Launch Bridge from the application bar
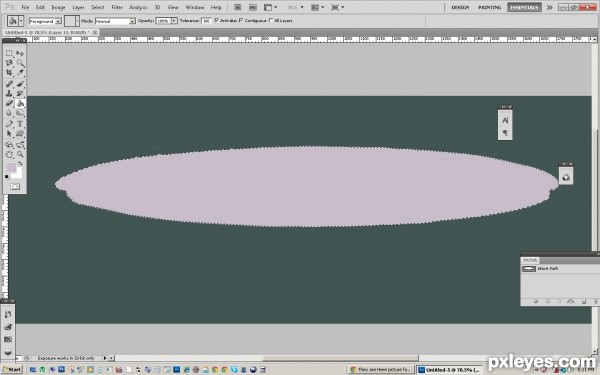Viewport: 600px width, 375px height. [x=238, y=7]
